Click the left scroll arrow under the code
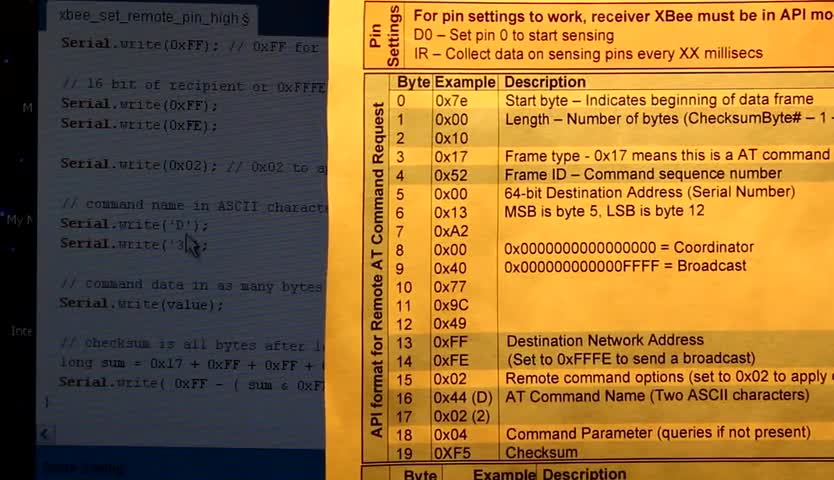834x480 pixels. 45,434
